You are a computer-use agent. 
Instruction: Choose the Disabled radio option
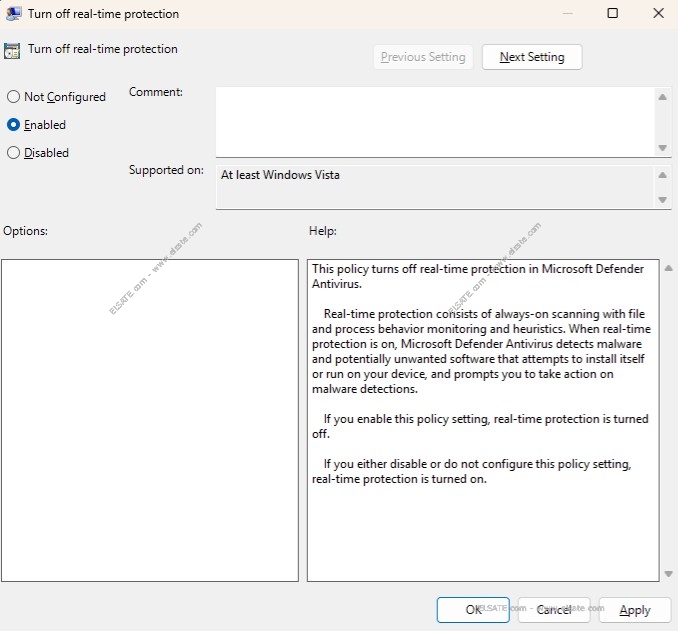(14, 153)
